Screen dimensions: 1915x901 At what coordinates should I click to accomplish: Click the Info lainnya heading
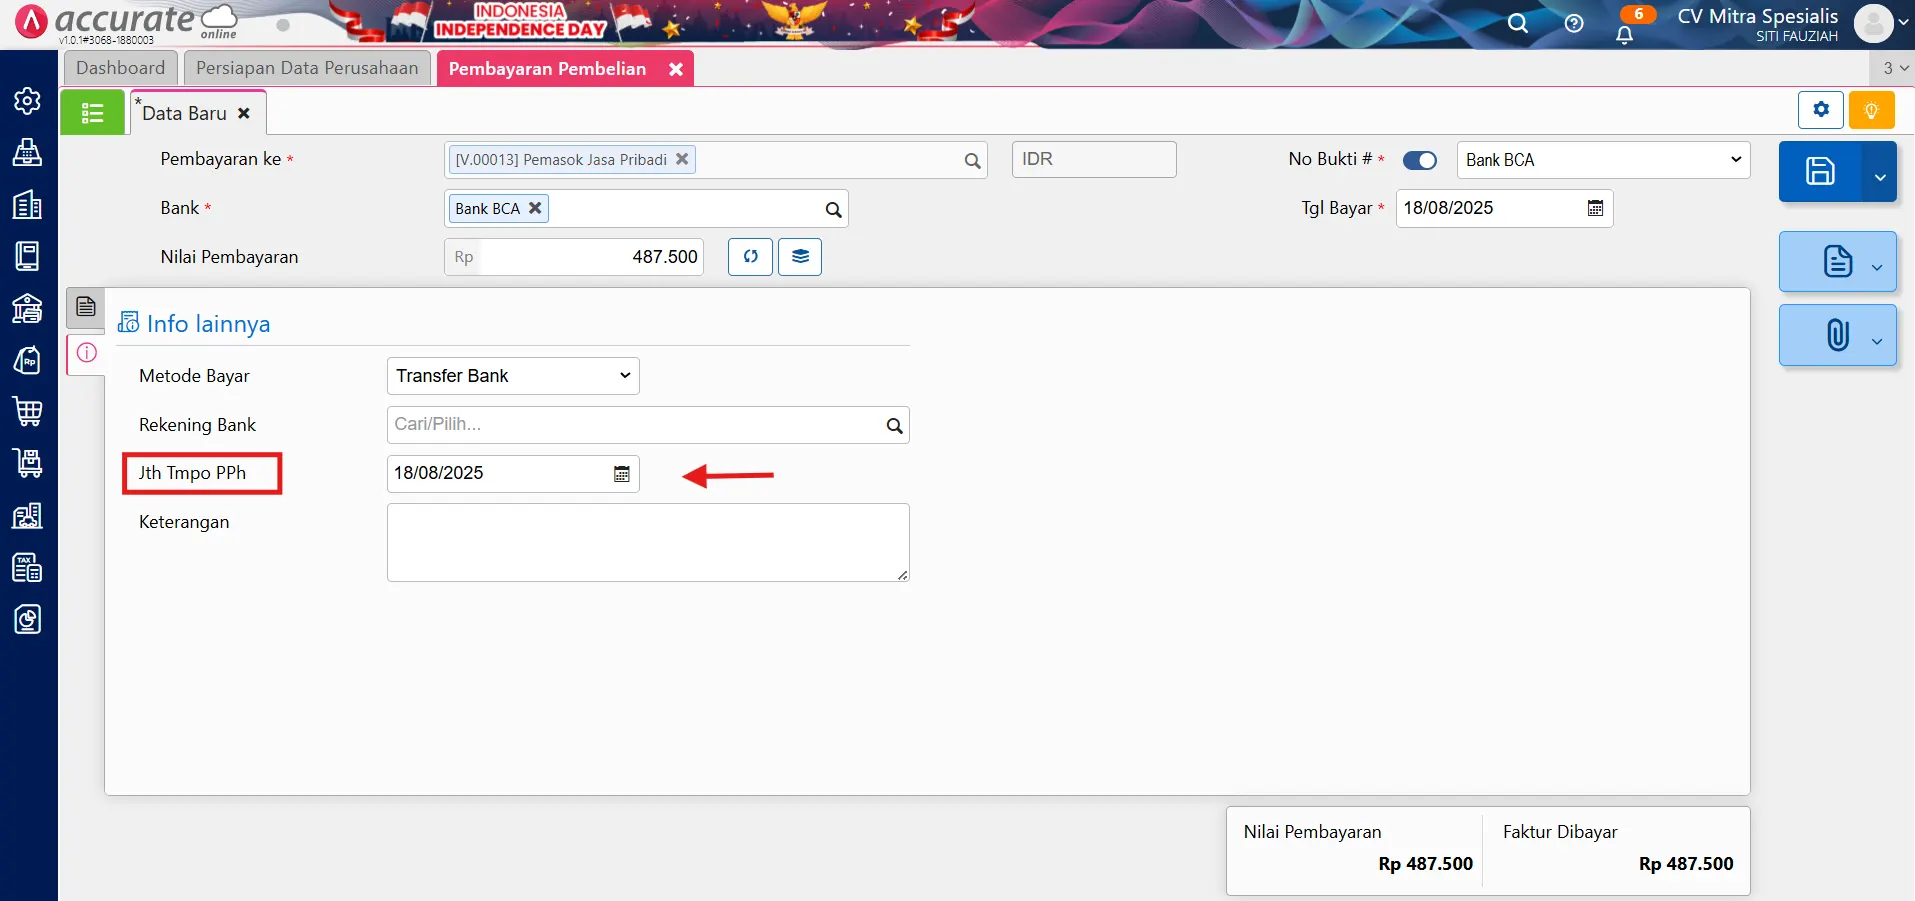208,324
